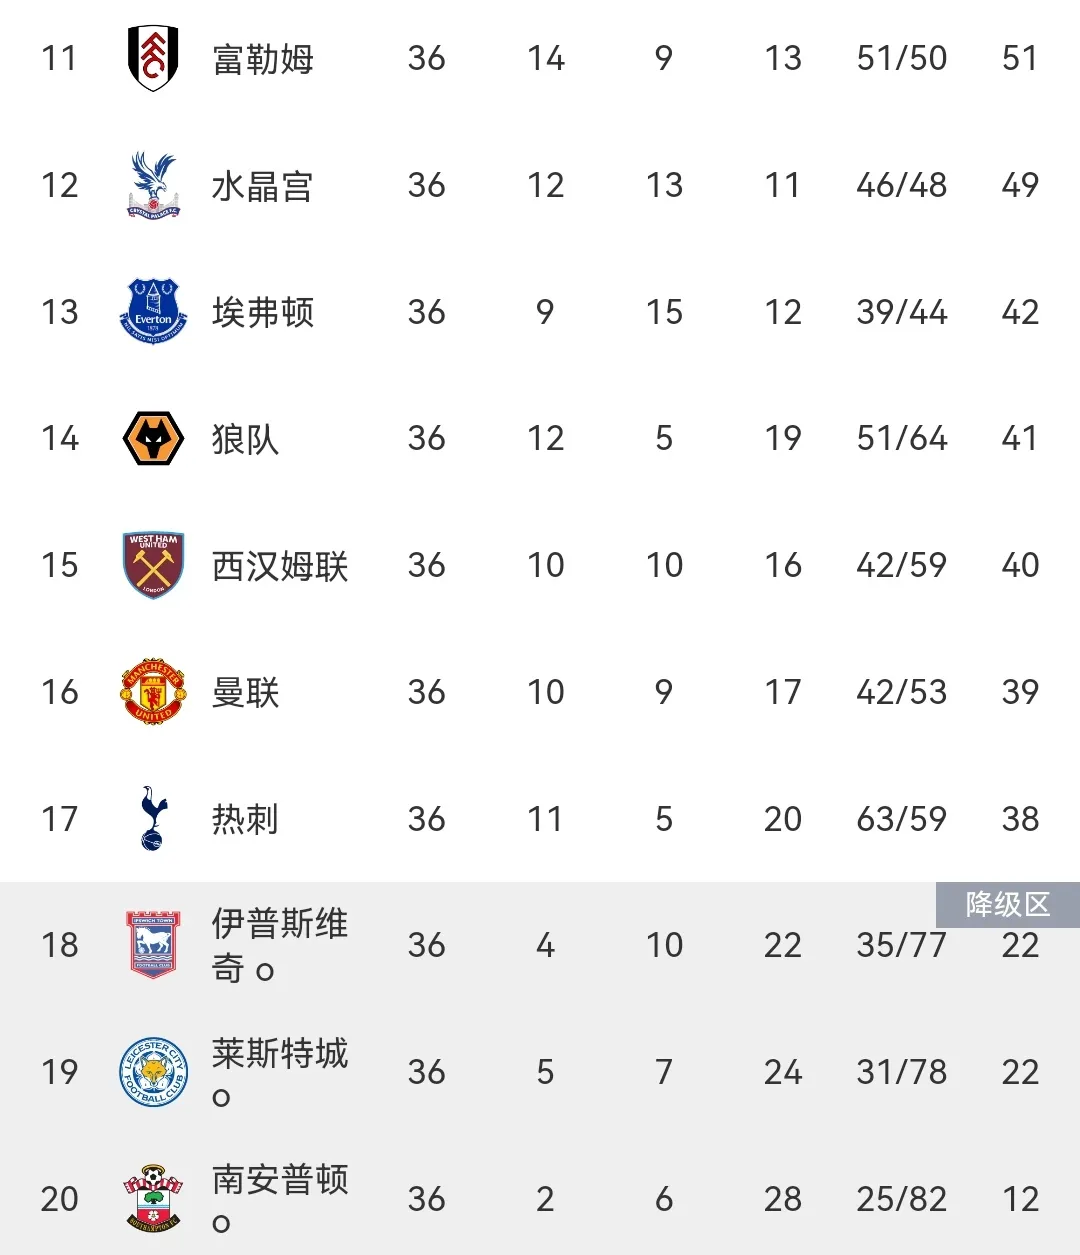1080x1255 pixels.
Task: Tap the Manchester United badge
Action: (153, 692)
